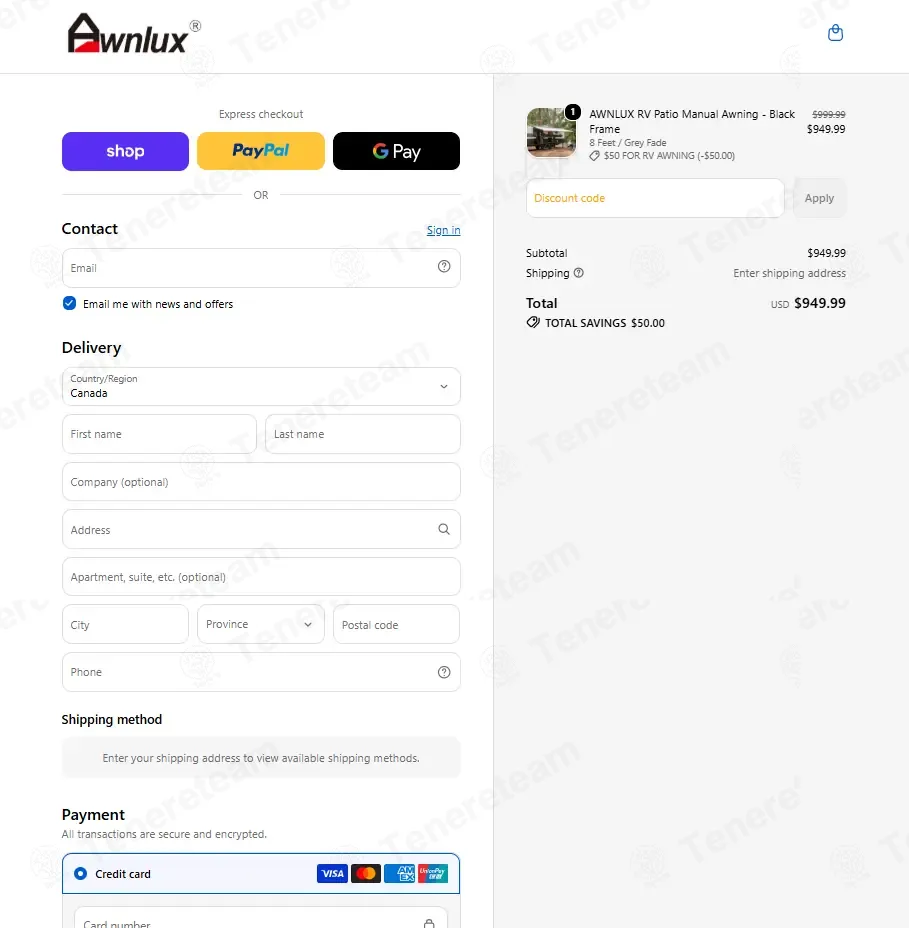This screenshot has height=928, width=909.
Task: Click the Mastercard icon
Action: (366, 873)
